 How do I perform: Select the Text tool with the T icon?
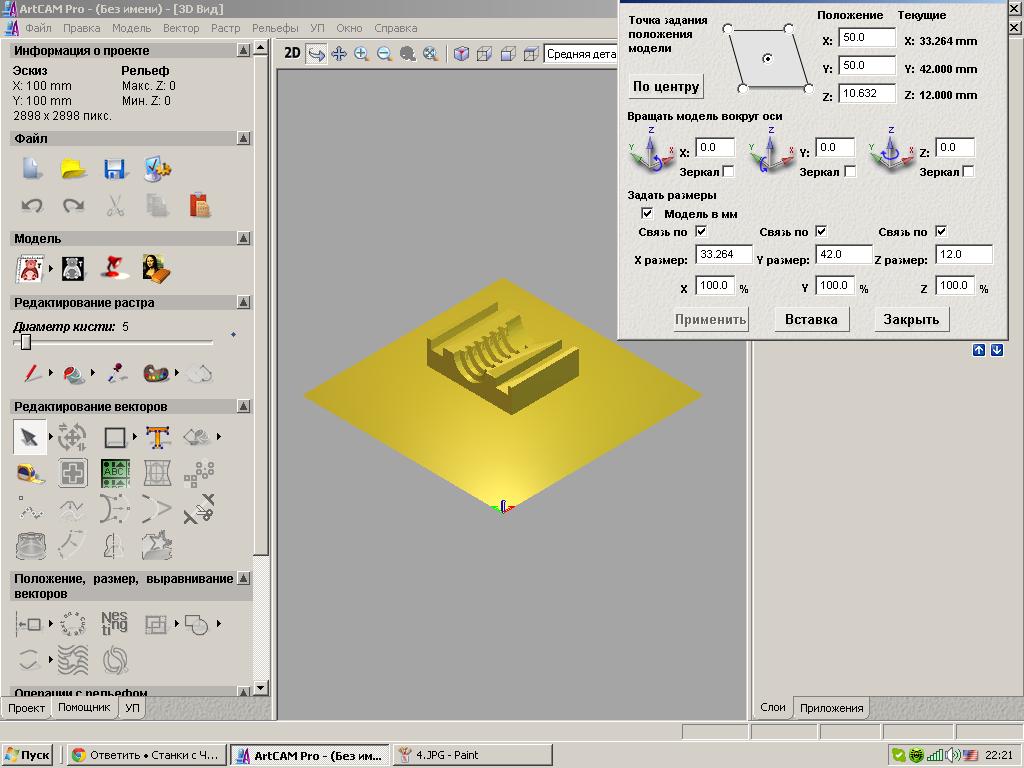[157, 437]
